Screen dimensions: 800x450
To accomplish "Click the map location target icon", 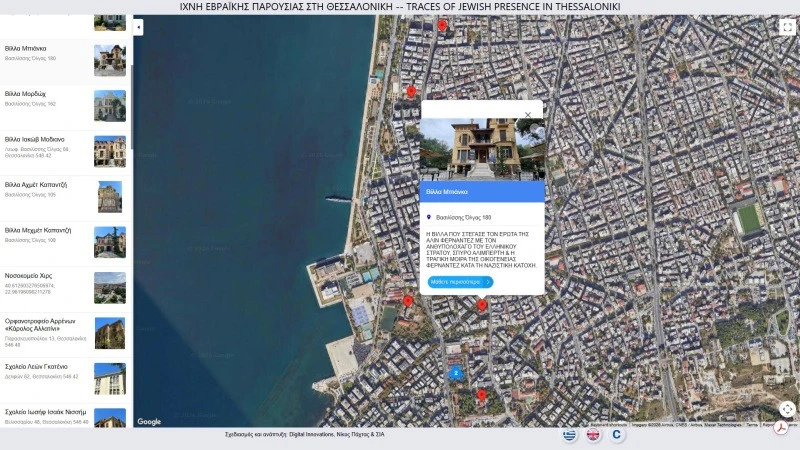I will (787, 409).
